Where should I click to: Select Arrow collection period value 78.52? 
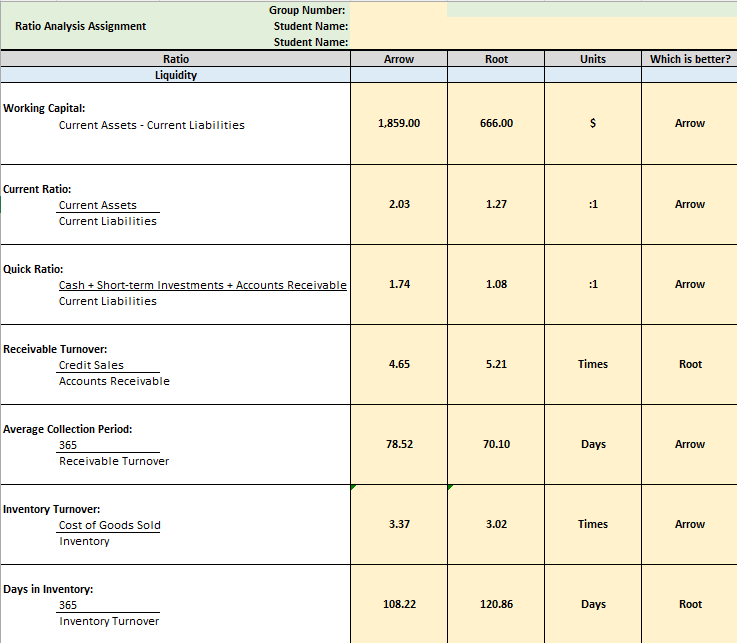(x=399, y=444)
